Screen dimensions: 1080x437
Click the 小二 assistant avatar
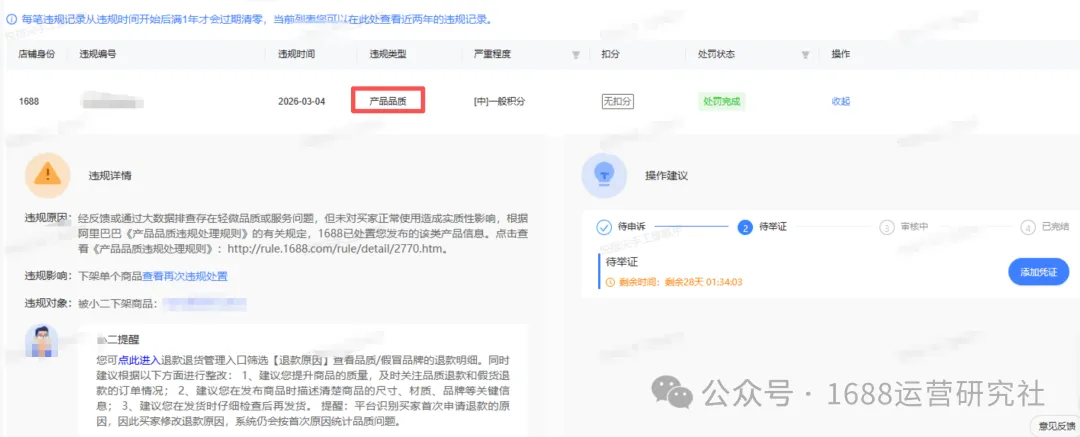tap(41, 341)
